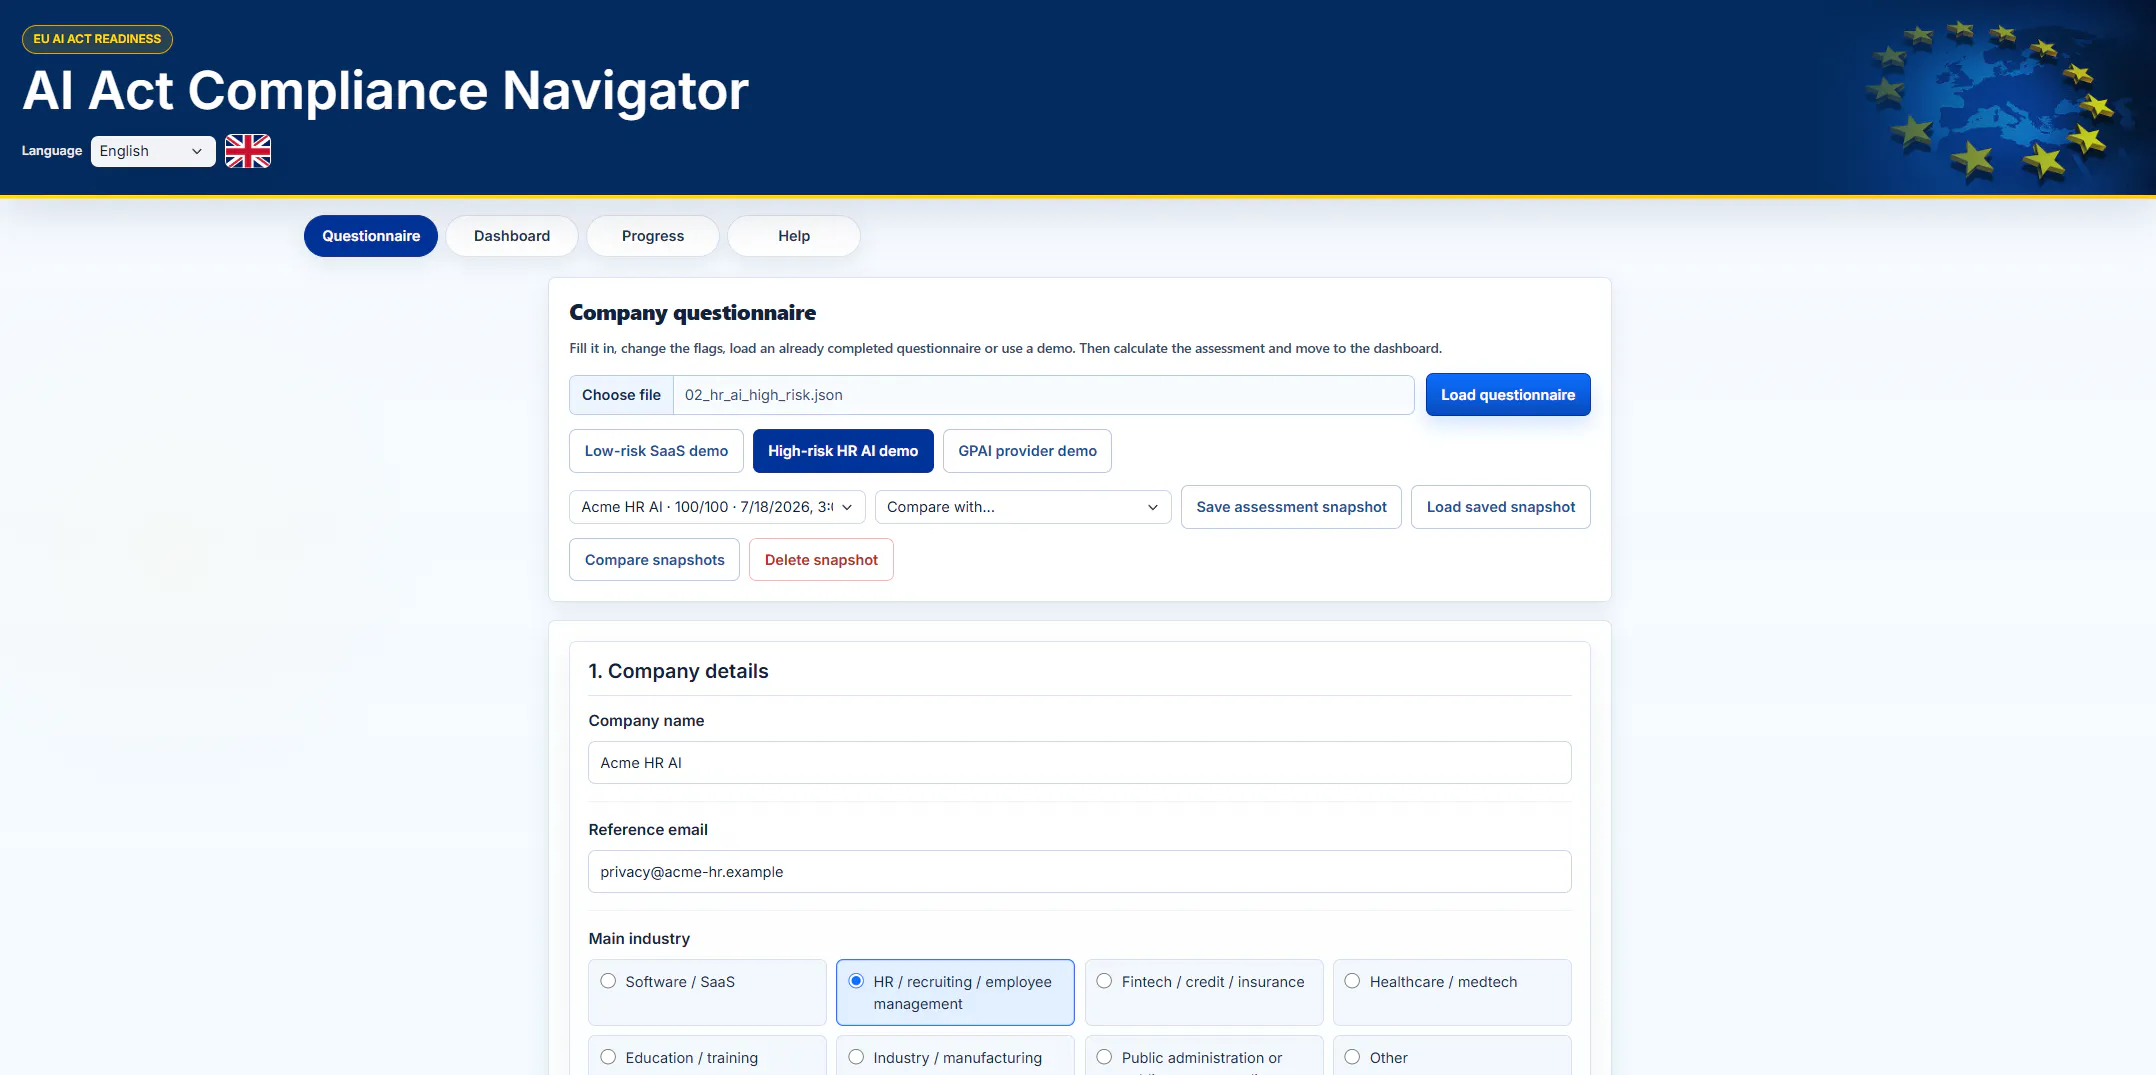
Task: Select Industry / manufacturing radio
Action: [x=856, y=1057]
